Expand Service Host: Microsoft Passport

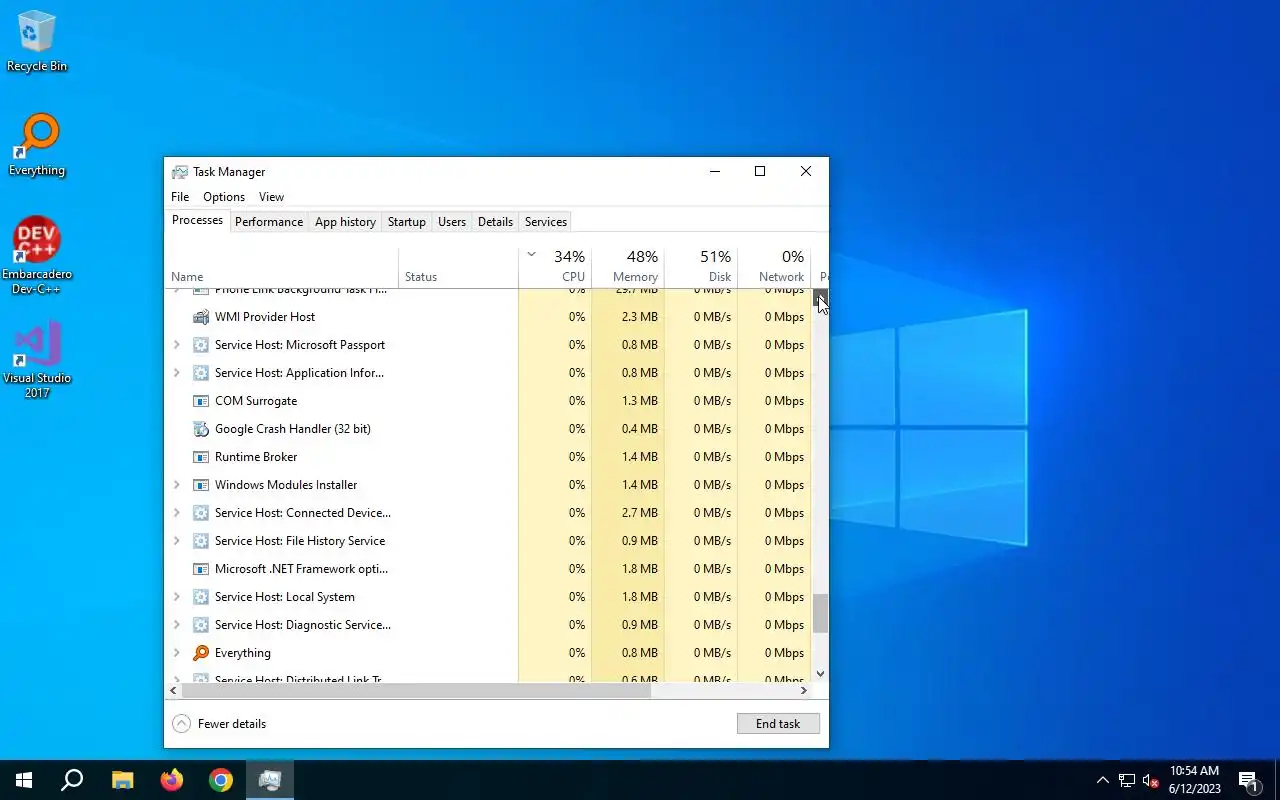(x=177, y=345)
